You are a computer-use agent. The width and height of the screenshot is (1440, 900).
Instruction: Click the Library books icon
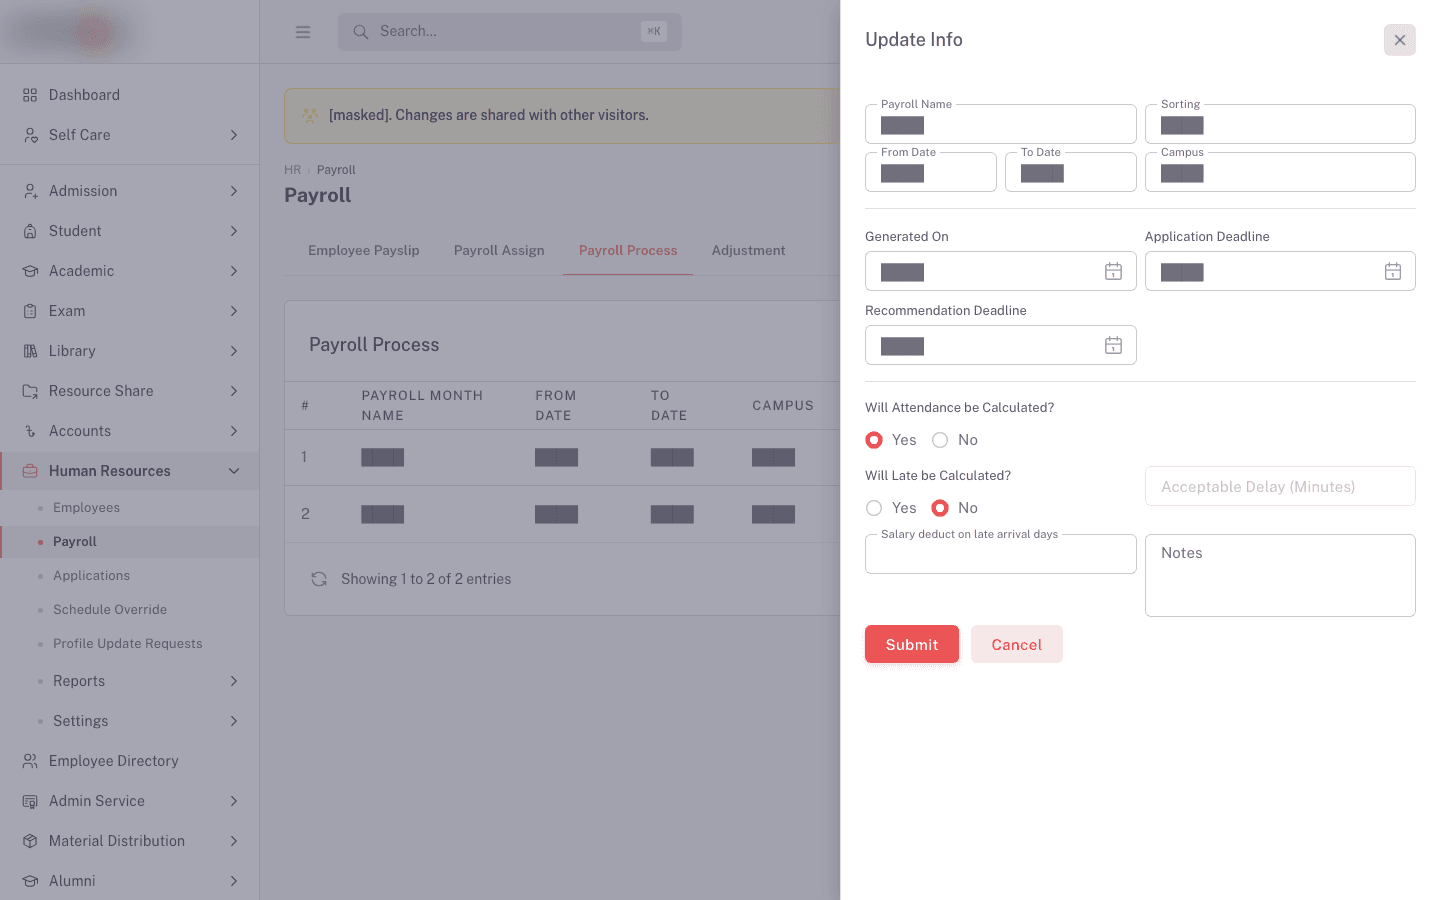(x=30, y=351)
